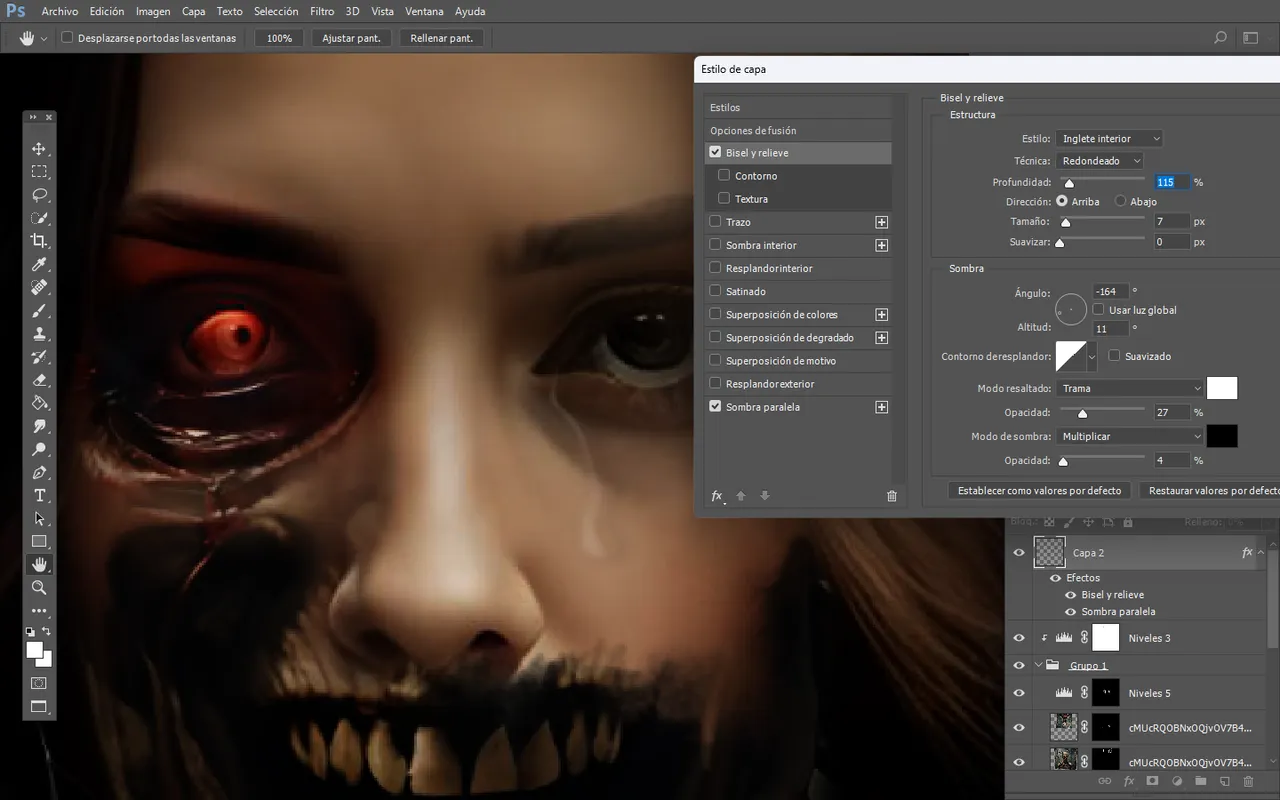Open the Estilo dropdown (Inglete interior)

(1109, 139)
